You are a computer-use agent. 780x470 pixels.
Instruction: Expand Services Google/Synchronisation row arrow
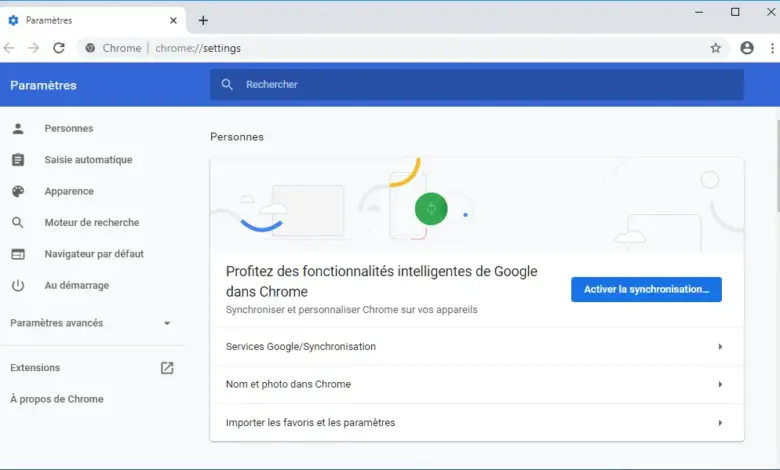pyautogui.click(x=720, y=347)
